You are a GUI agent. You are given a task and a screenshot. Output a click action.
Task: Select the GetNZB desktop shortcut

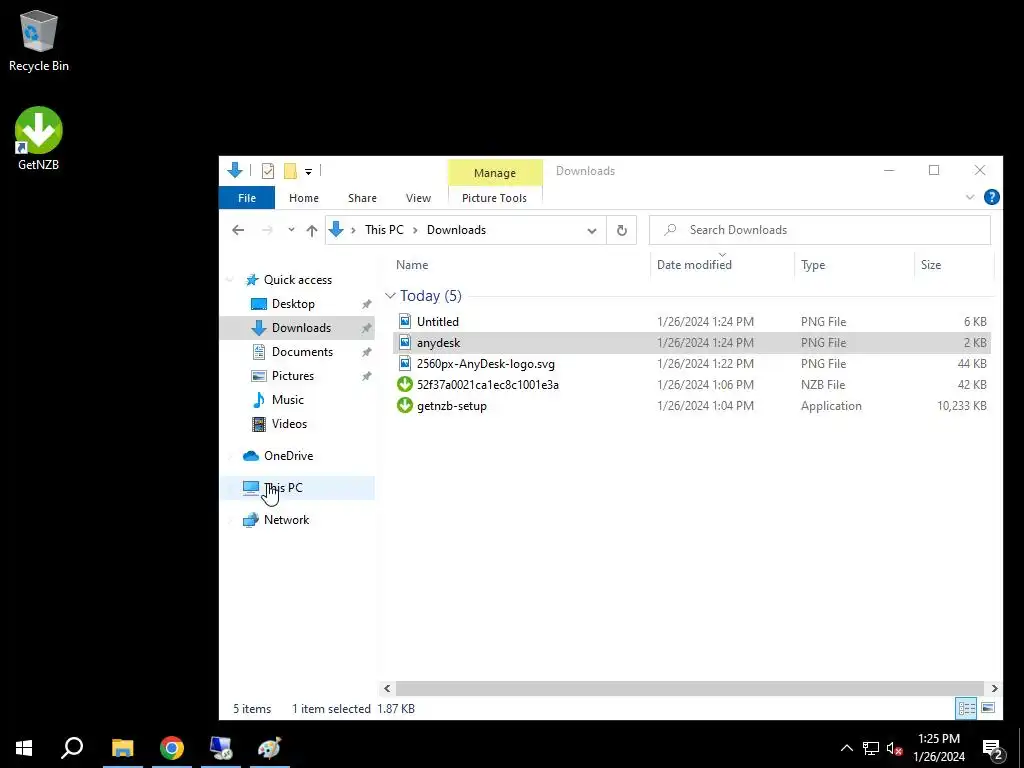coord(39,138)
